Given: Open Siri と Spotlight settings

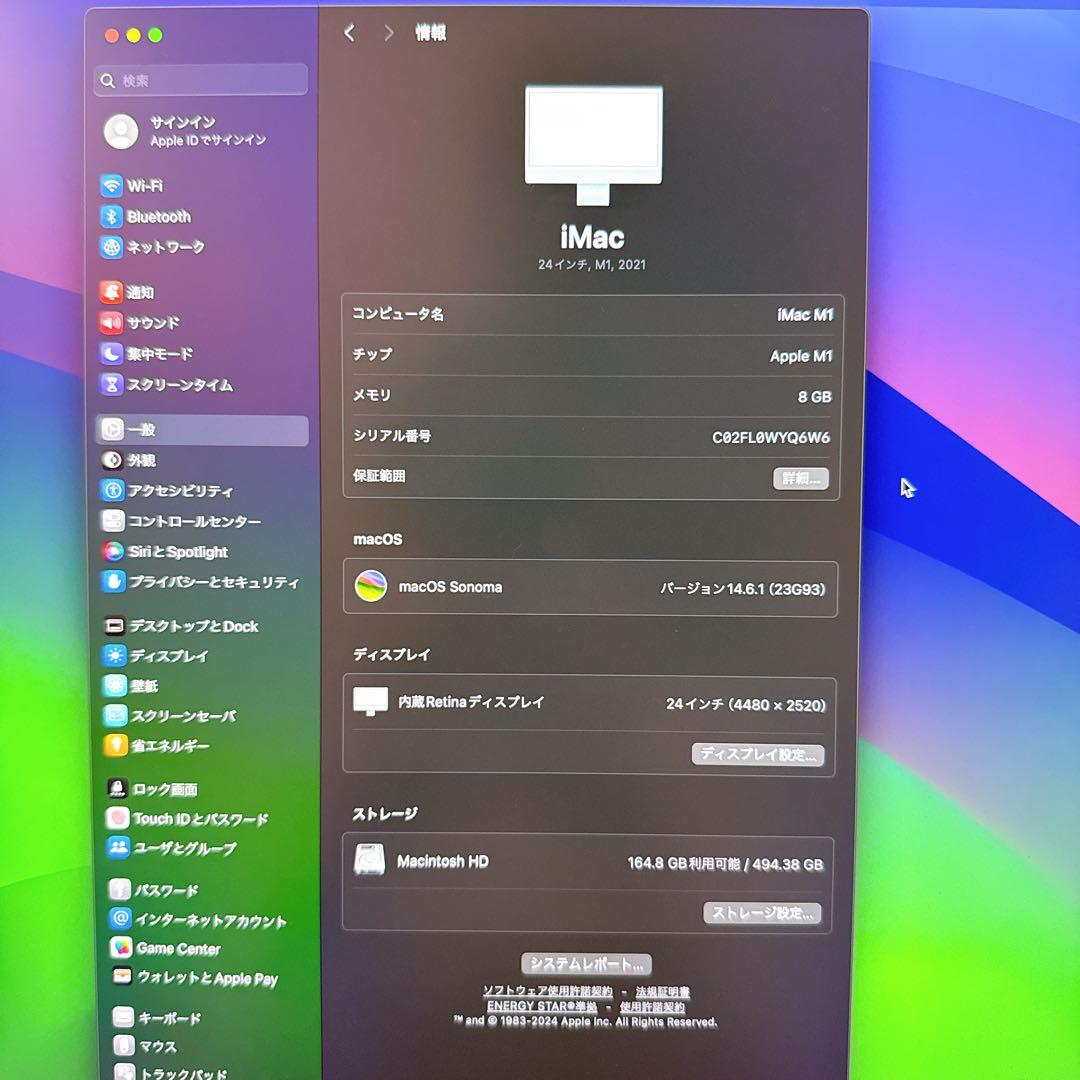Looking at the screenshot, I should click(113, 551).
